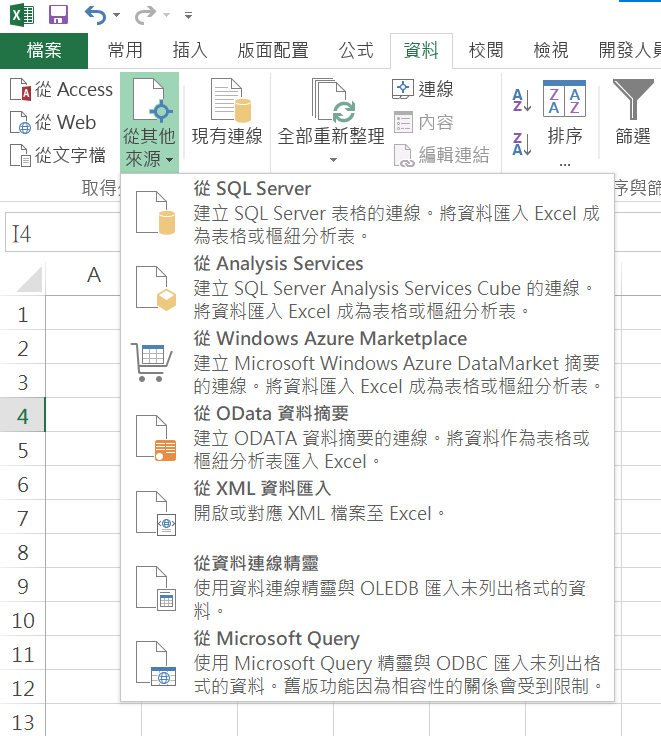
Task: Choose 從 SQL Server menu item
Action: (367, 212)
